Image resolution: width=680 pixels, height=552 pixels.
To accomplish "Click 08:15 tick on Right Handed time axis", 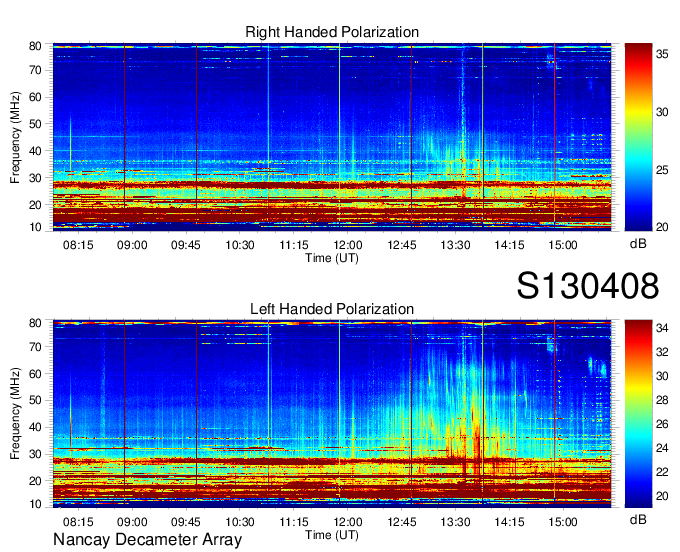I will point(78,245).
